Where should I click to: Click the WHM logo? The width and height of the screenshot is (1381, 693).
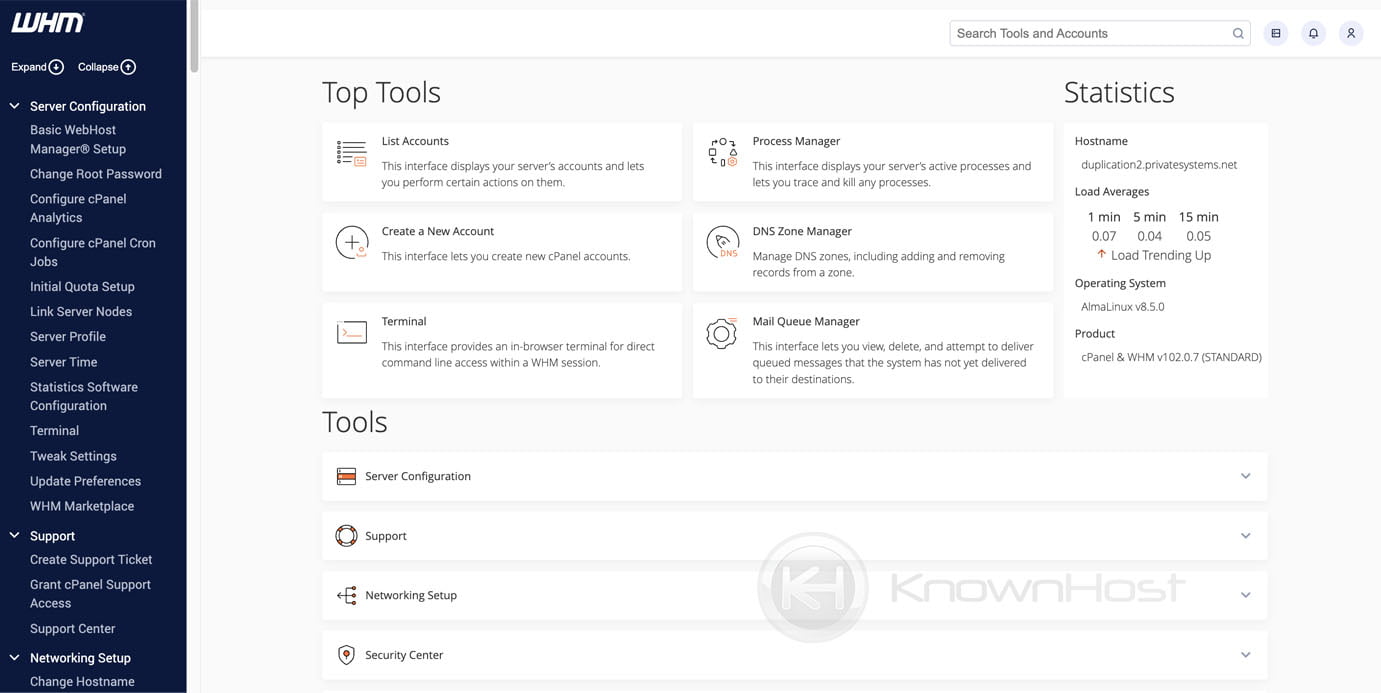tap(47, 23)
